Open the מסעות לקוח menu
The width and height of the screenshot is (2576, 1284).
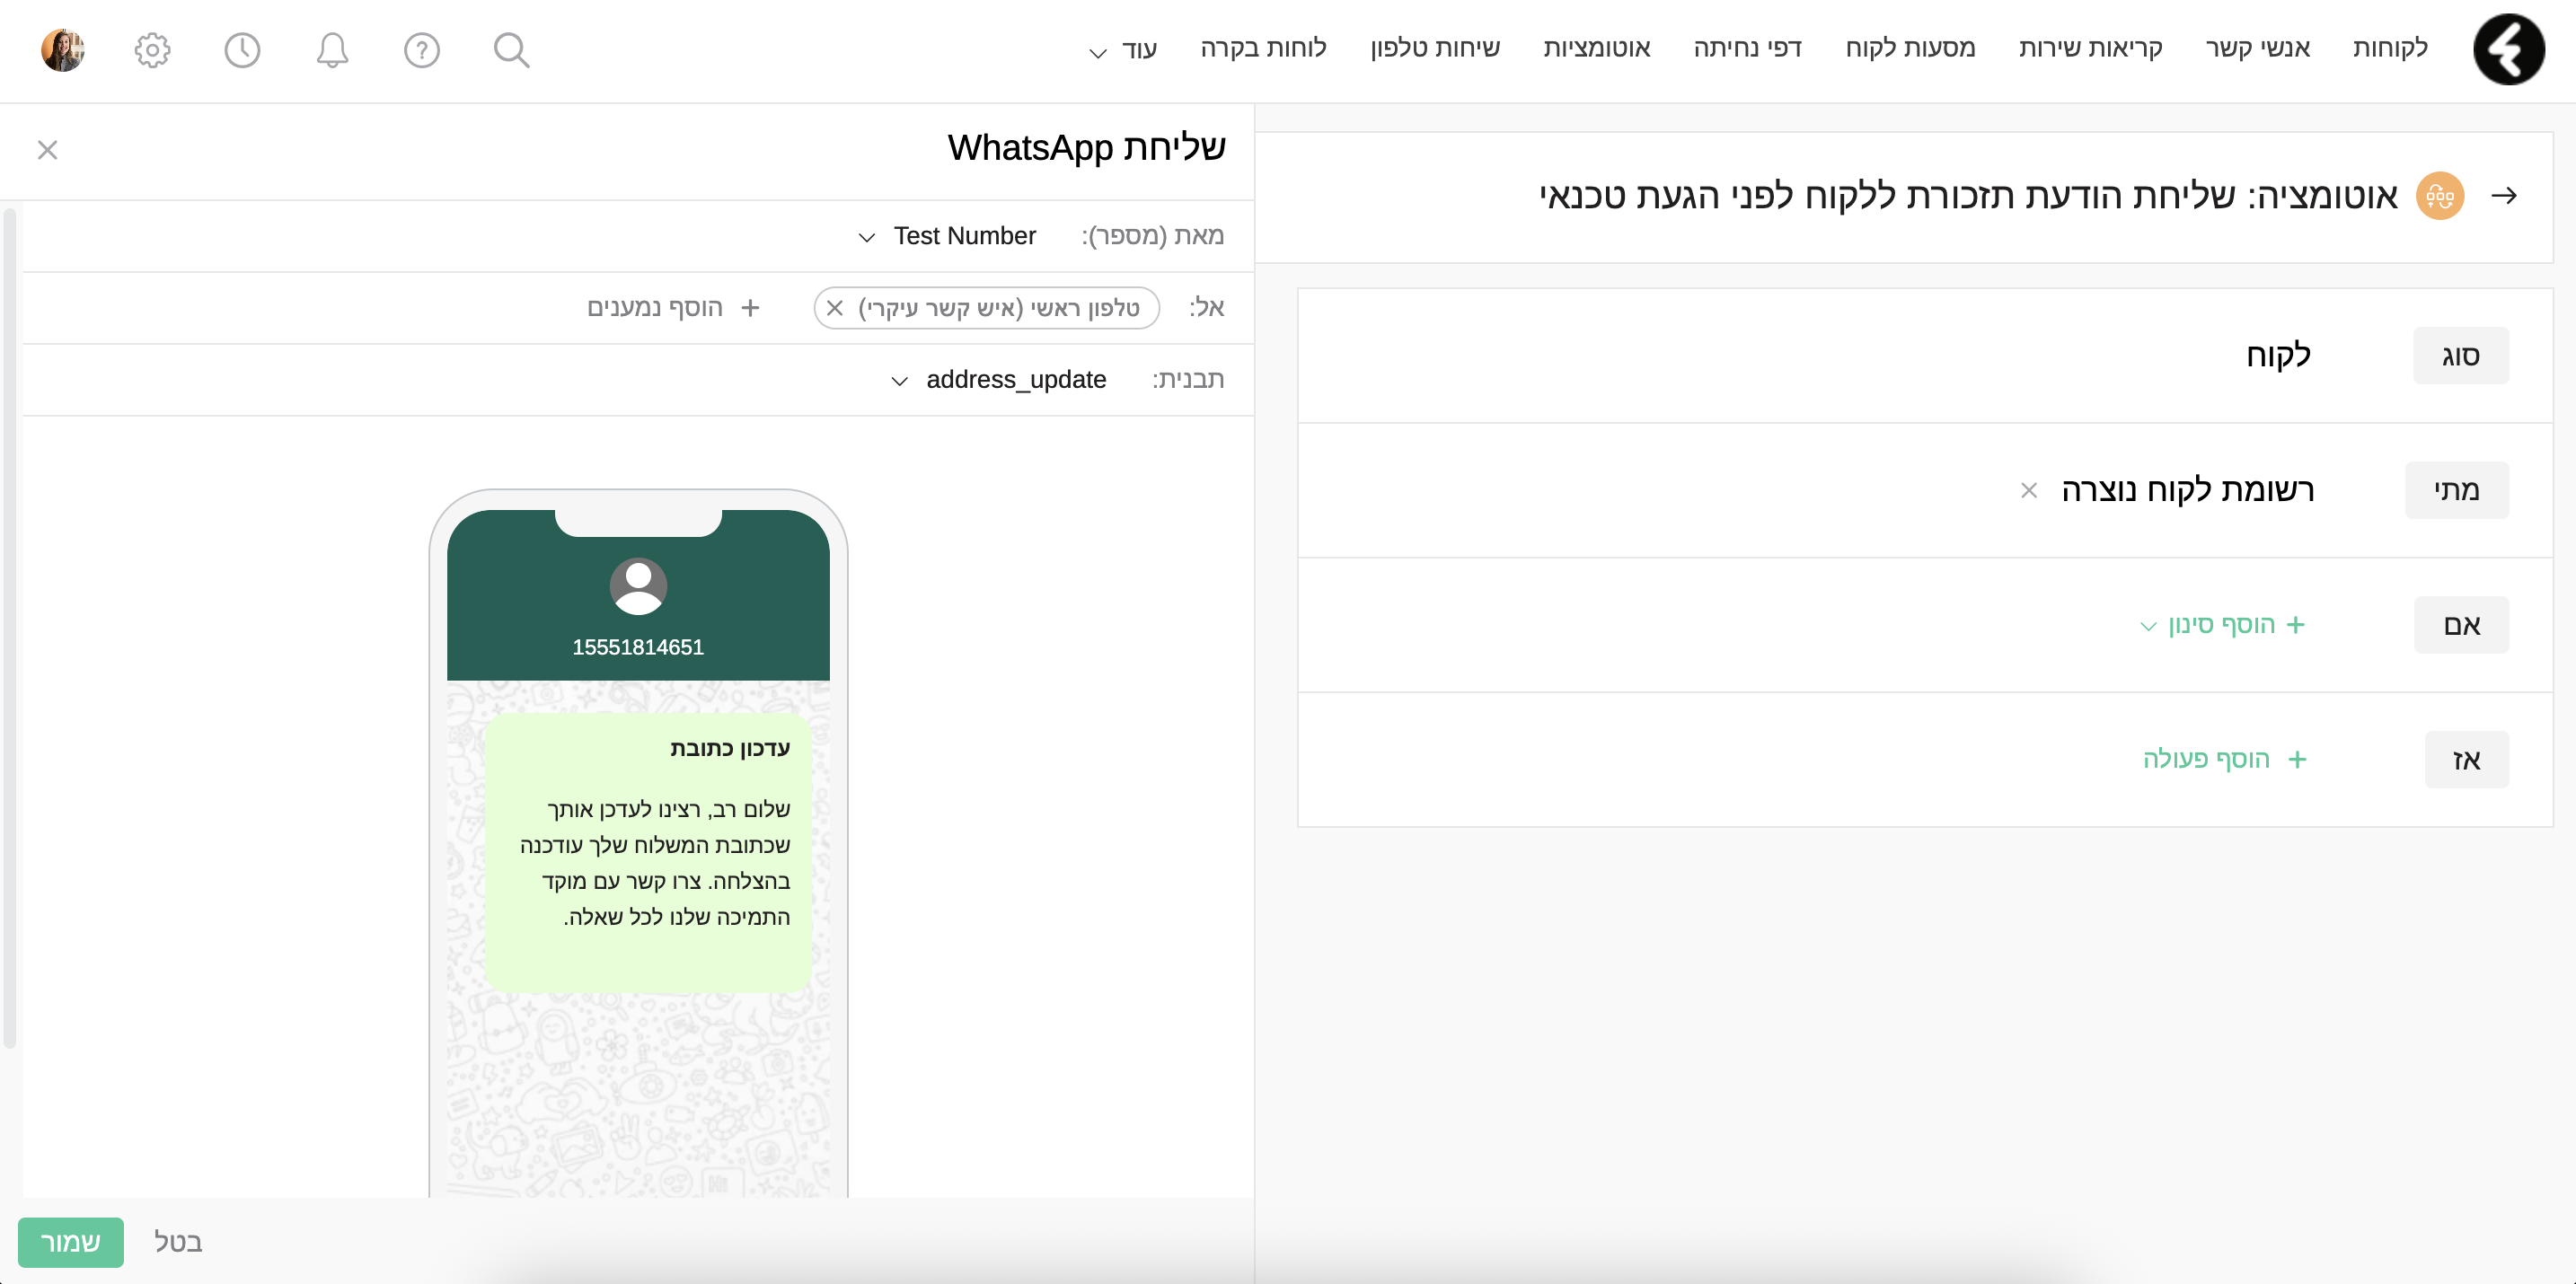[x=1910, y=48]
